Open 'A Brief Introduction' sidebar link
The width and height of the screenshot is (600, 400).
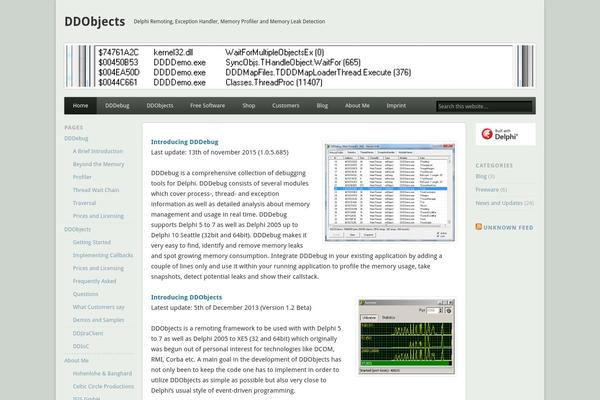point(98,151)
